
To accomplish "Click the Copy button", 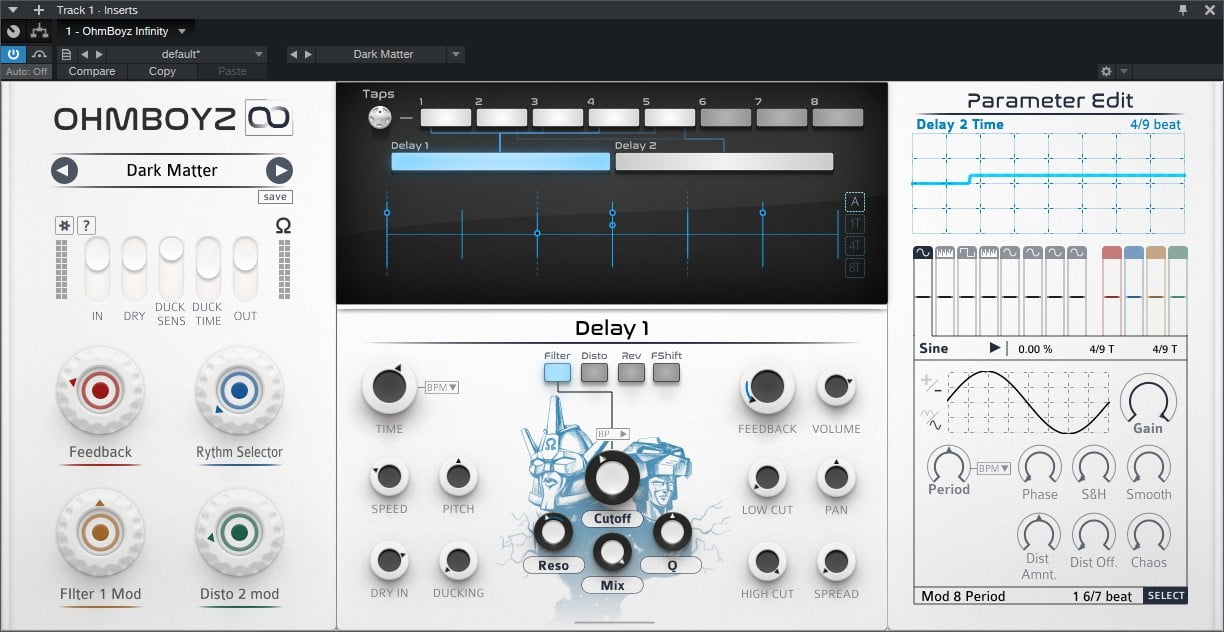I will 162,72.
